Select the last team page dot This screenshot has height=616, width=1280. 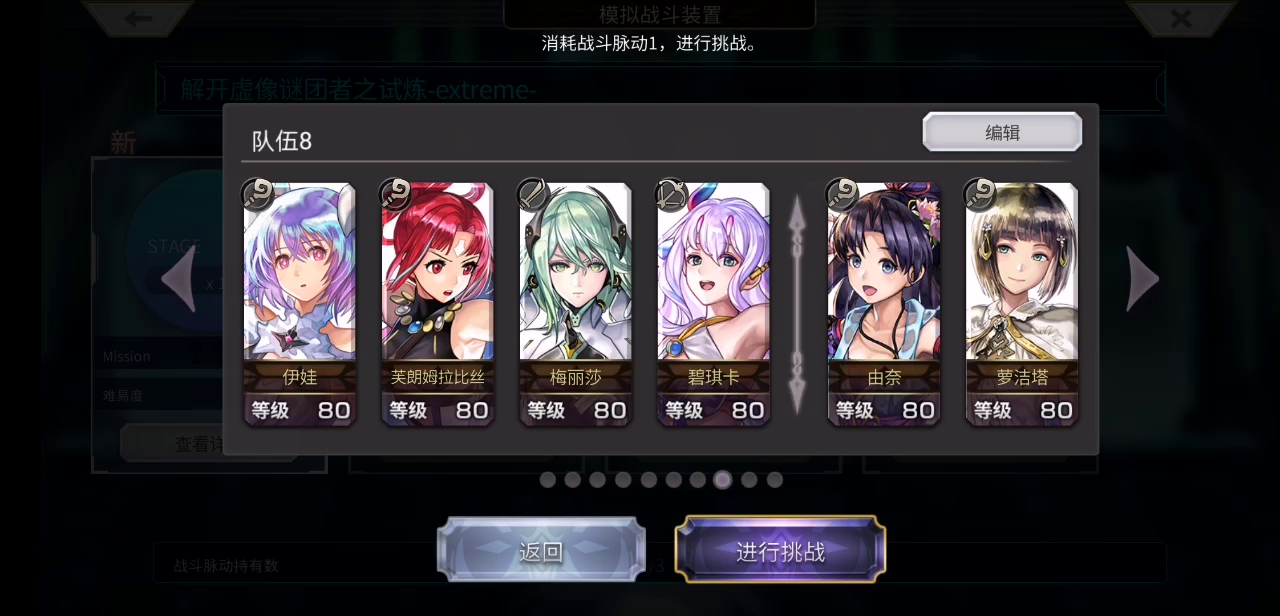click(774, 480)
